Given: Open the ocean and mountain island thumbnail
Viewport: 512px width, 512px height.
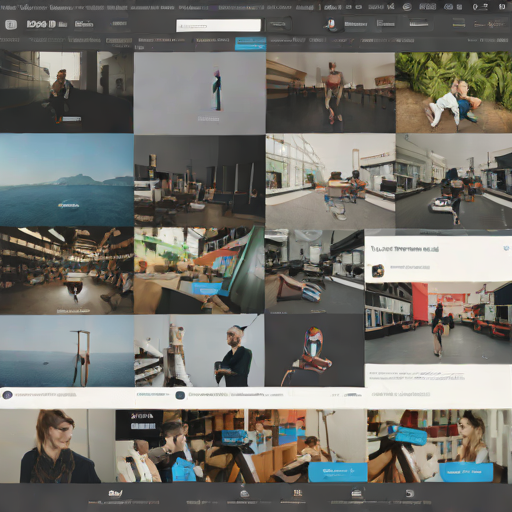Looking at the screenshot, I should click(66, 180).
